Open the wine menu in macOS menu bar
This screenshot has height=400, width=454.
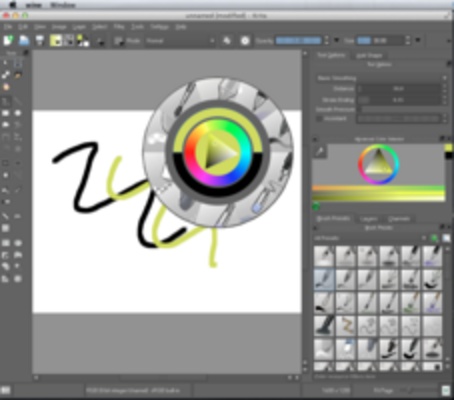(x=34, y=5)
